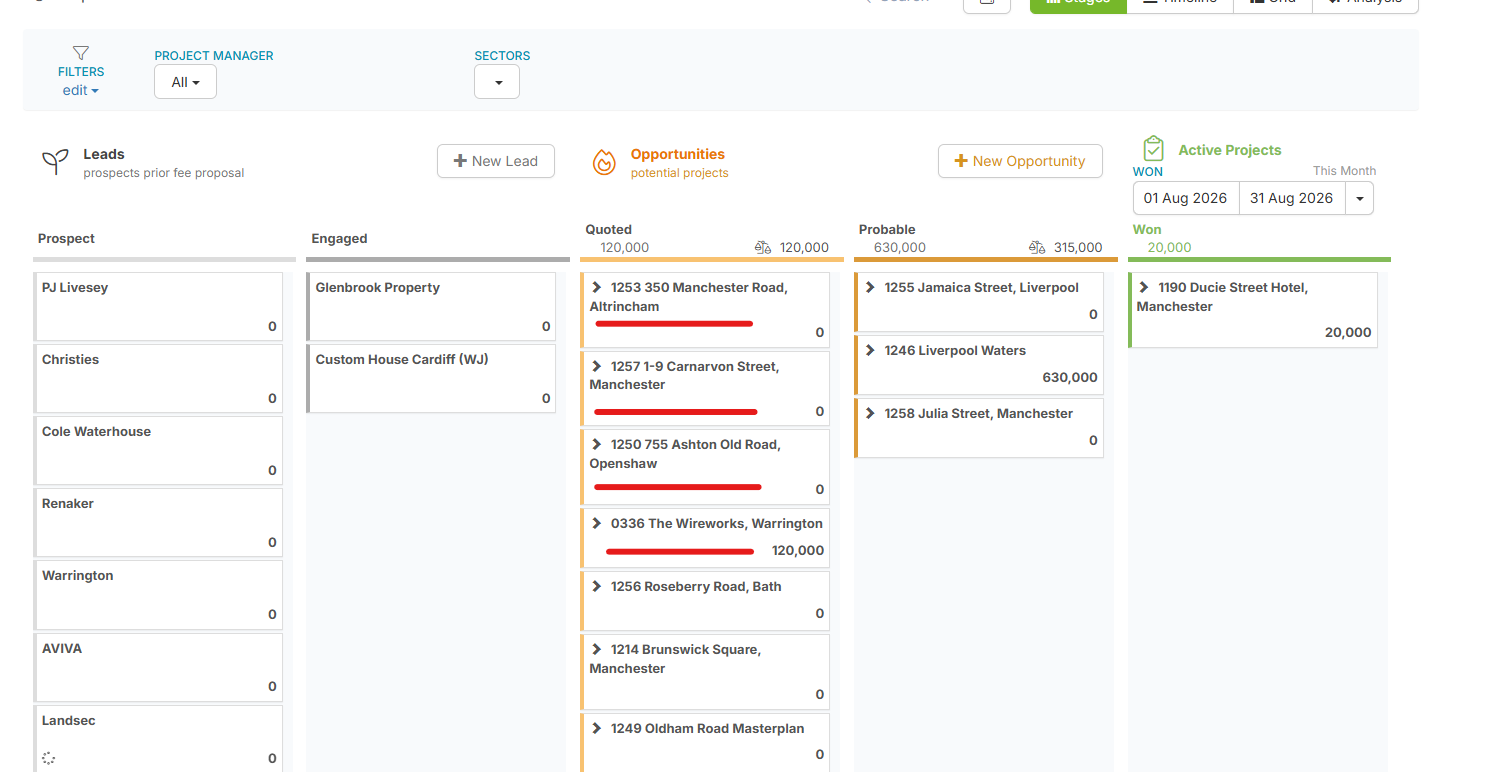
Task: Open the Sectors dropdown
Action: [x=497, y=82]
